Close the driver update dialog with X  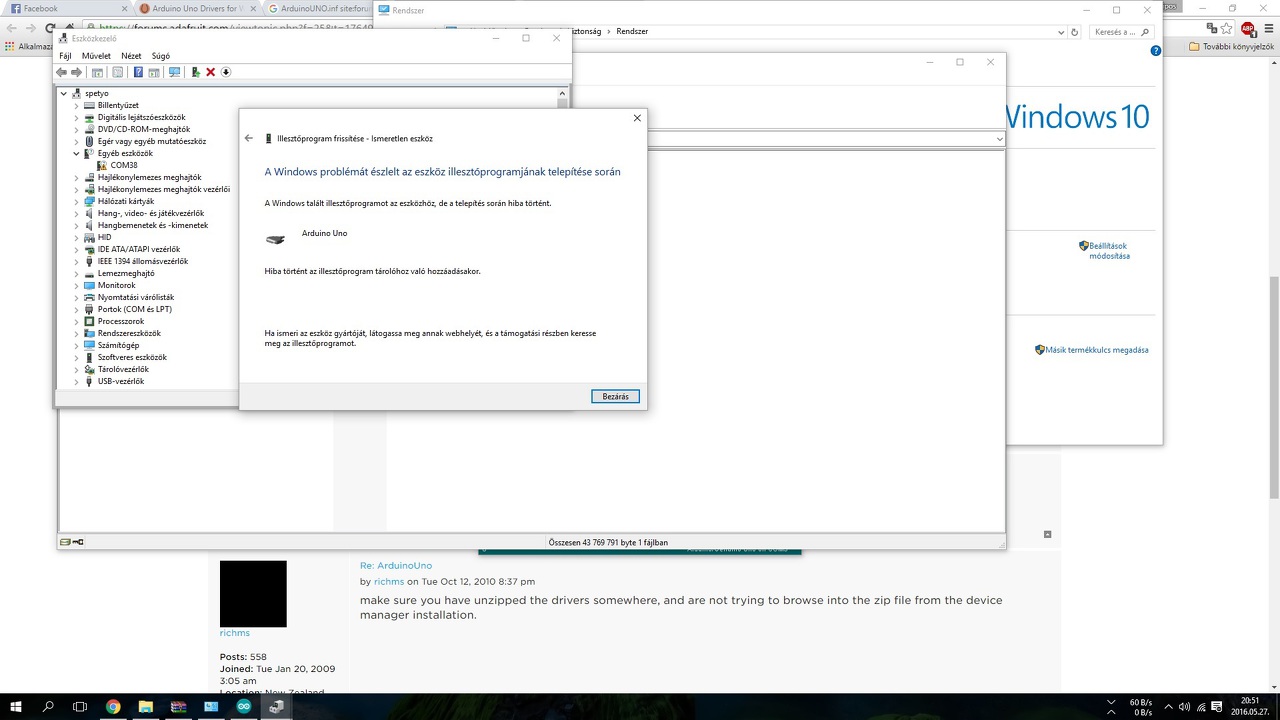[637, 118]
